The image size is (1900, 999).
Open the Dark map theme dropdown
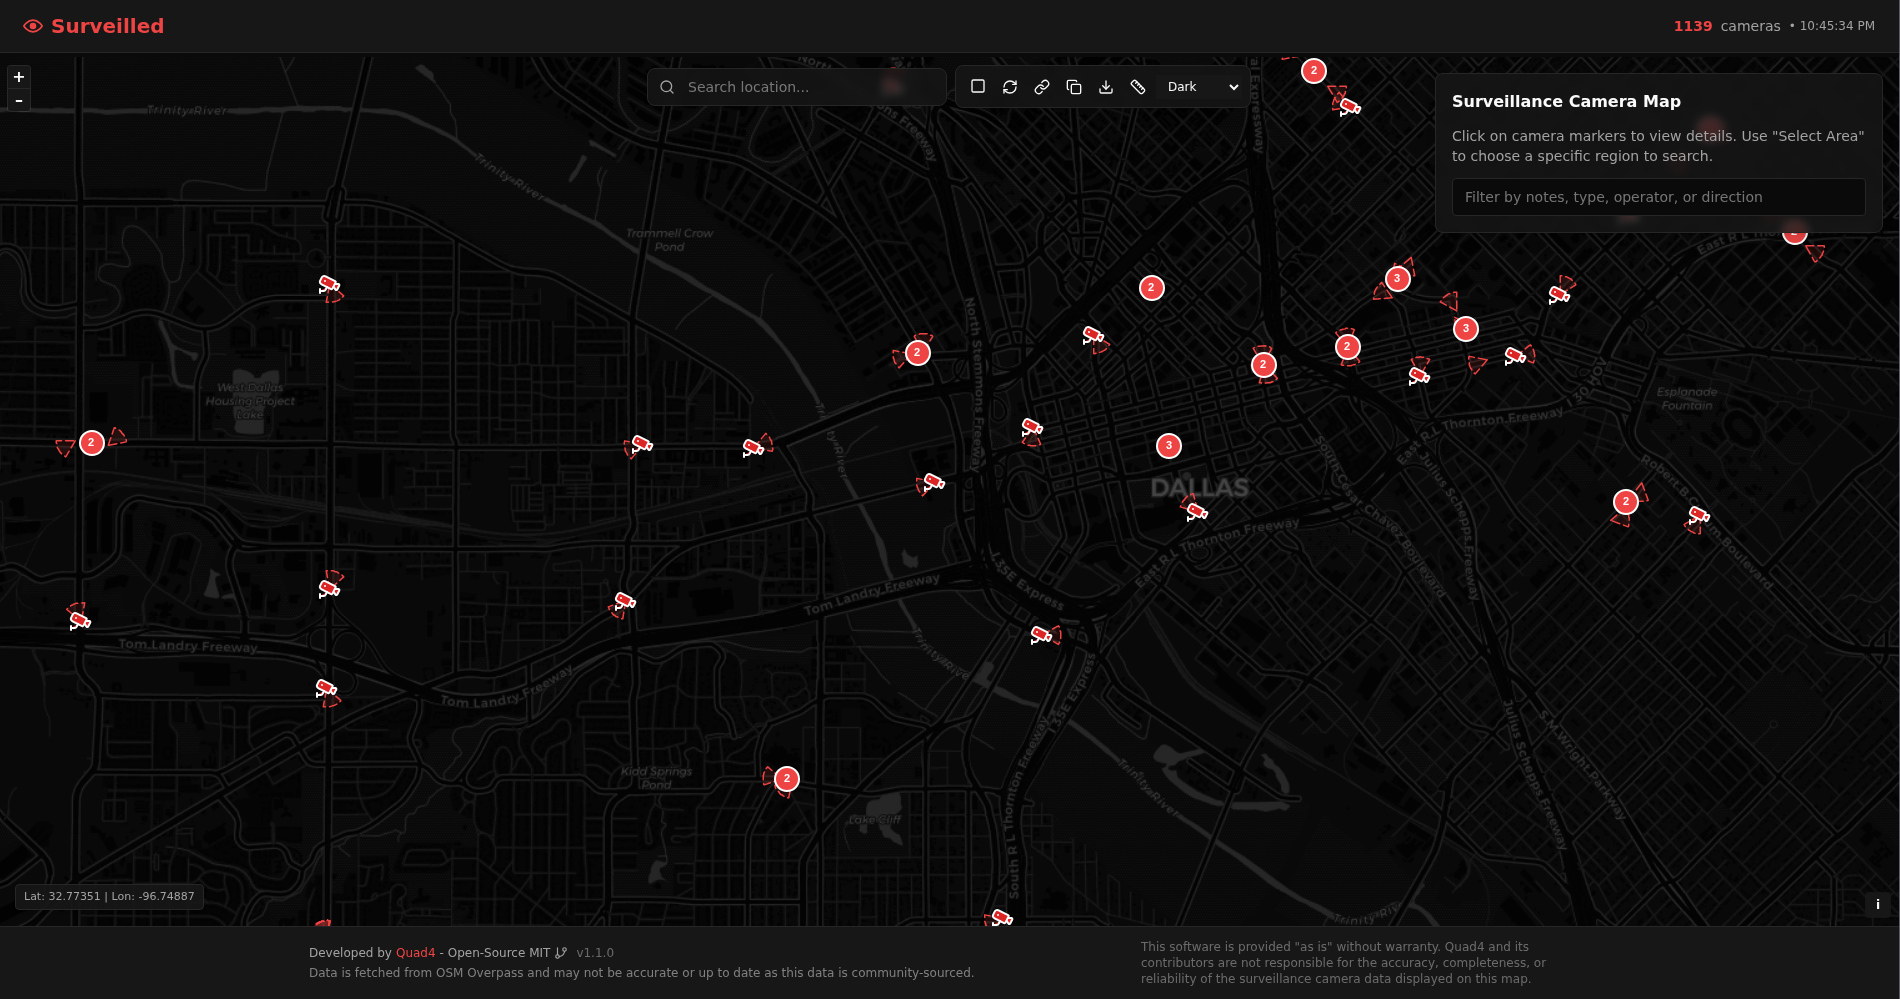pos(1202,87)
